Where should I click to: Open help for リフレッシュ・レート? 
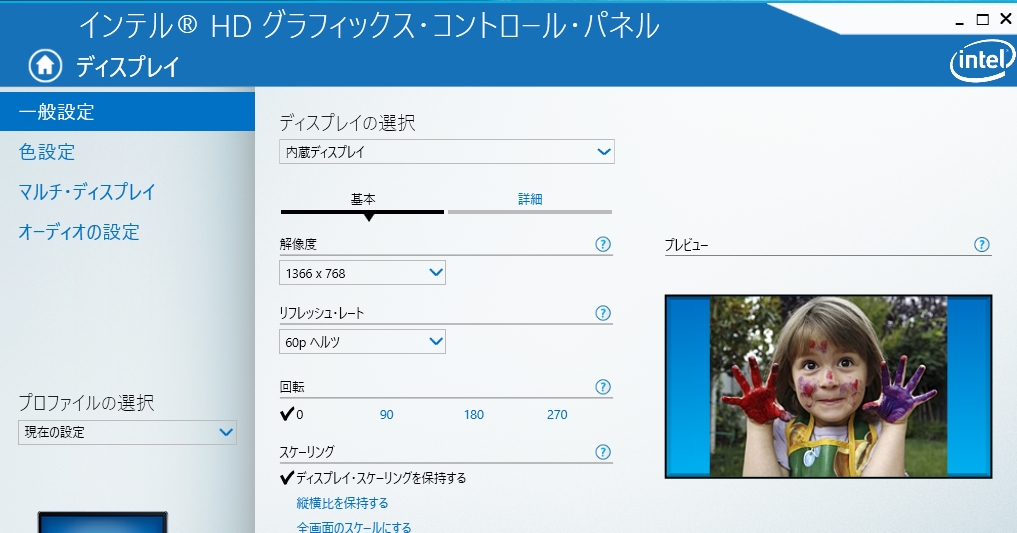[x=603, y=313]
